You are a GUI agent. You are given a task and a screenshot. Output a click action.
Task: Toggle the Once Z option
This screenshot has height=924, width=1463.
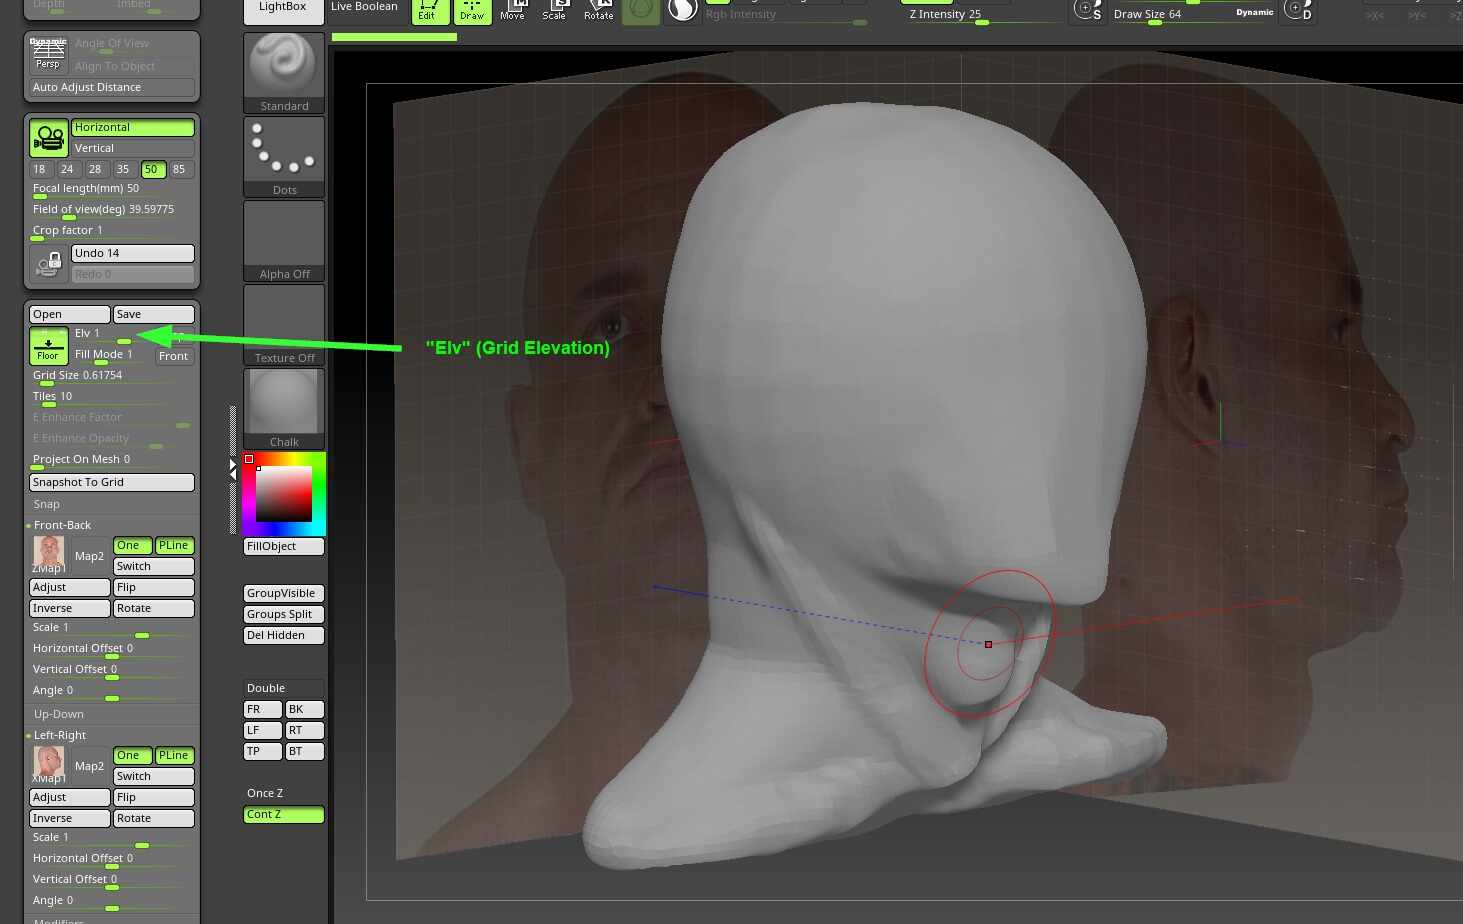(284, 793)
